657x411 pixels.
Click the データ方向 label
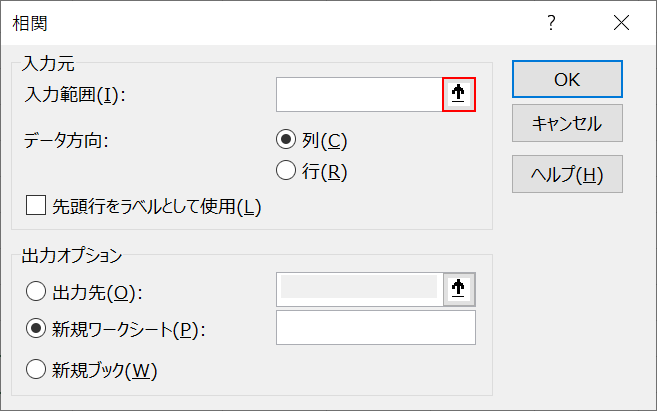[66, 140]
